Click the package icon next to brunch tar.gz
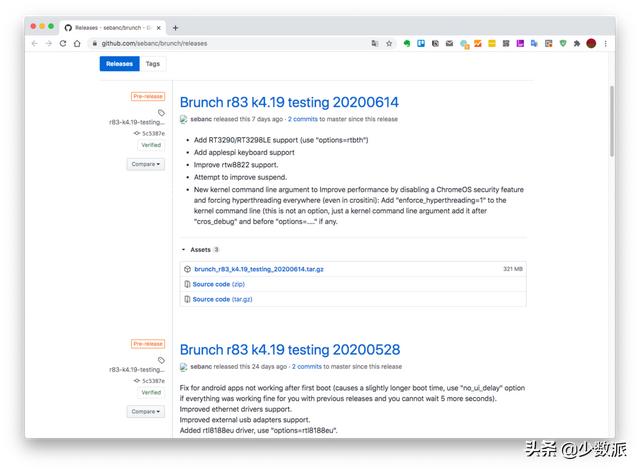Screen dimensions: 640x471 [187, 269]
